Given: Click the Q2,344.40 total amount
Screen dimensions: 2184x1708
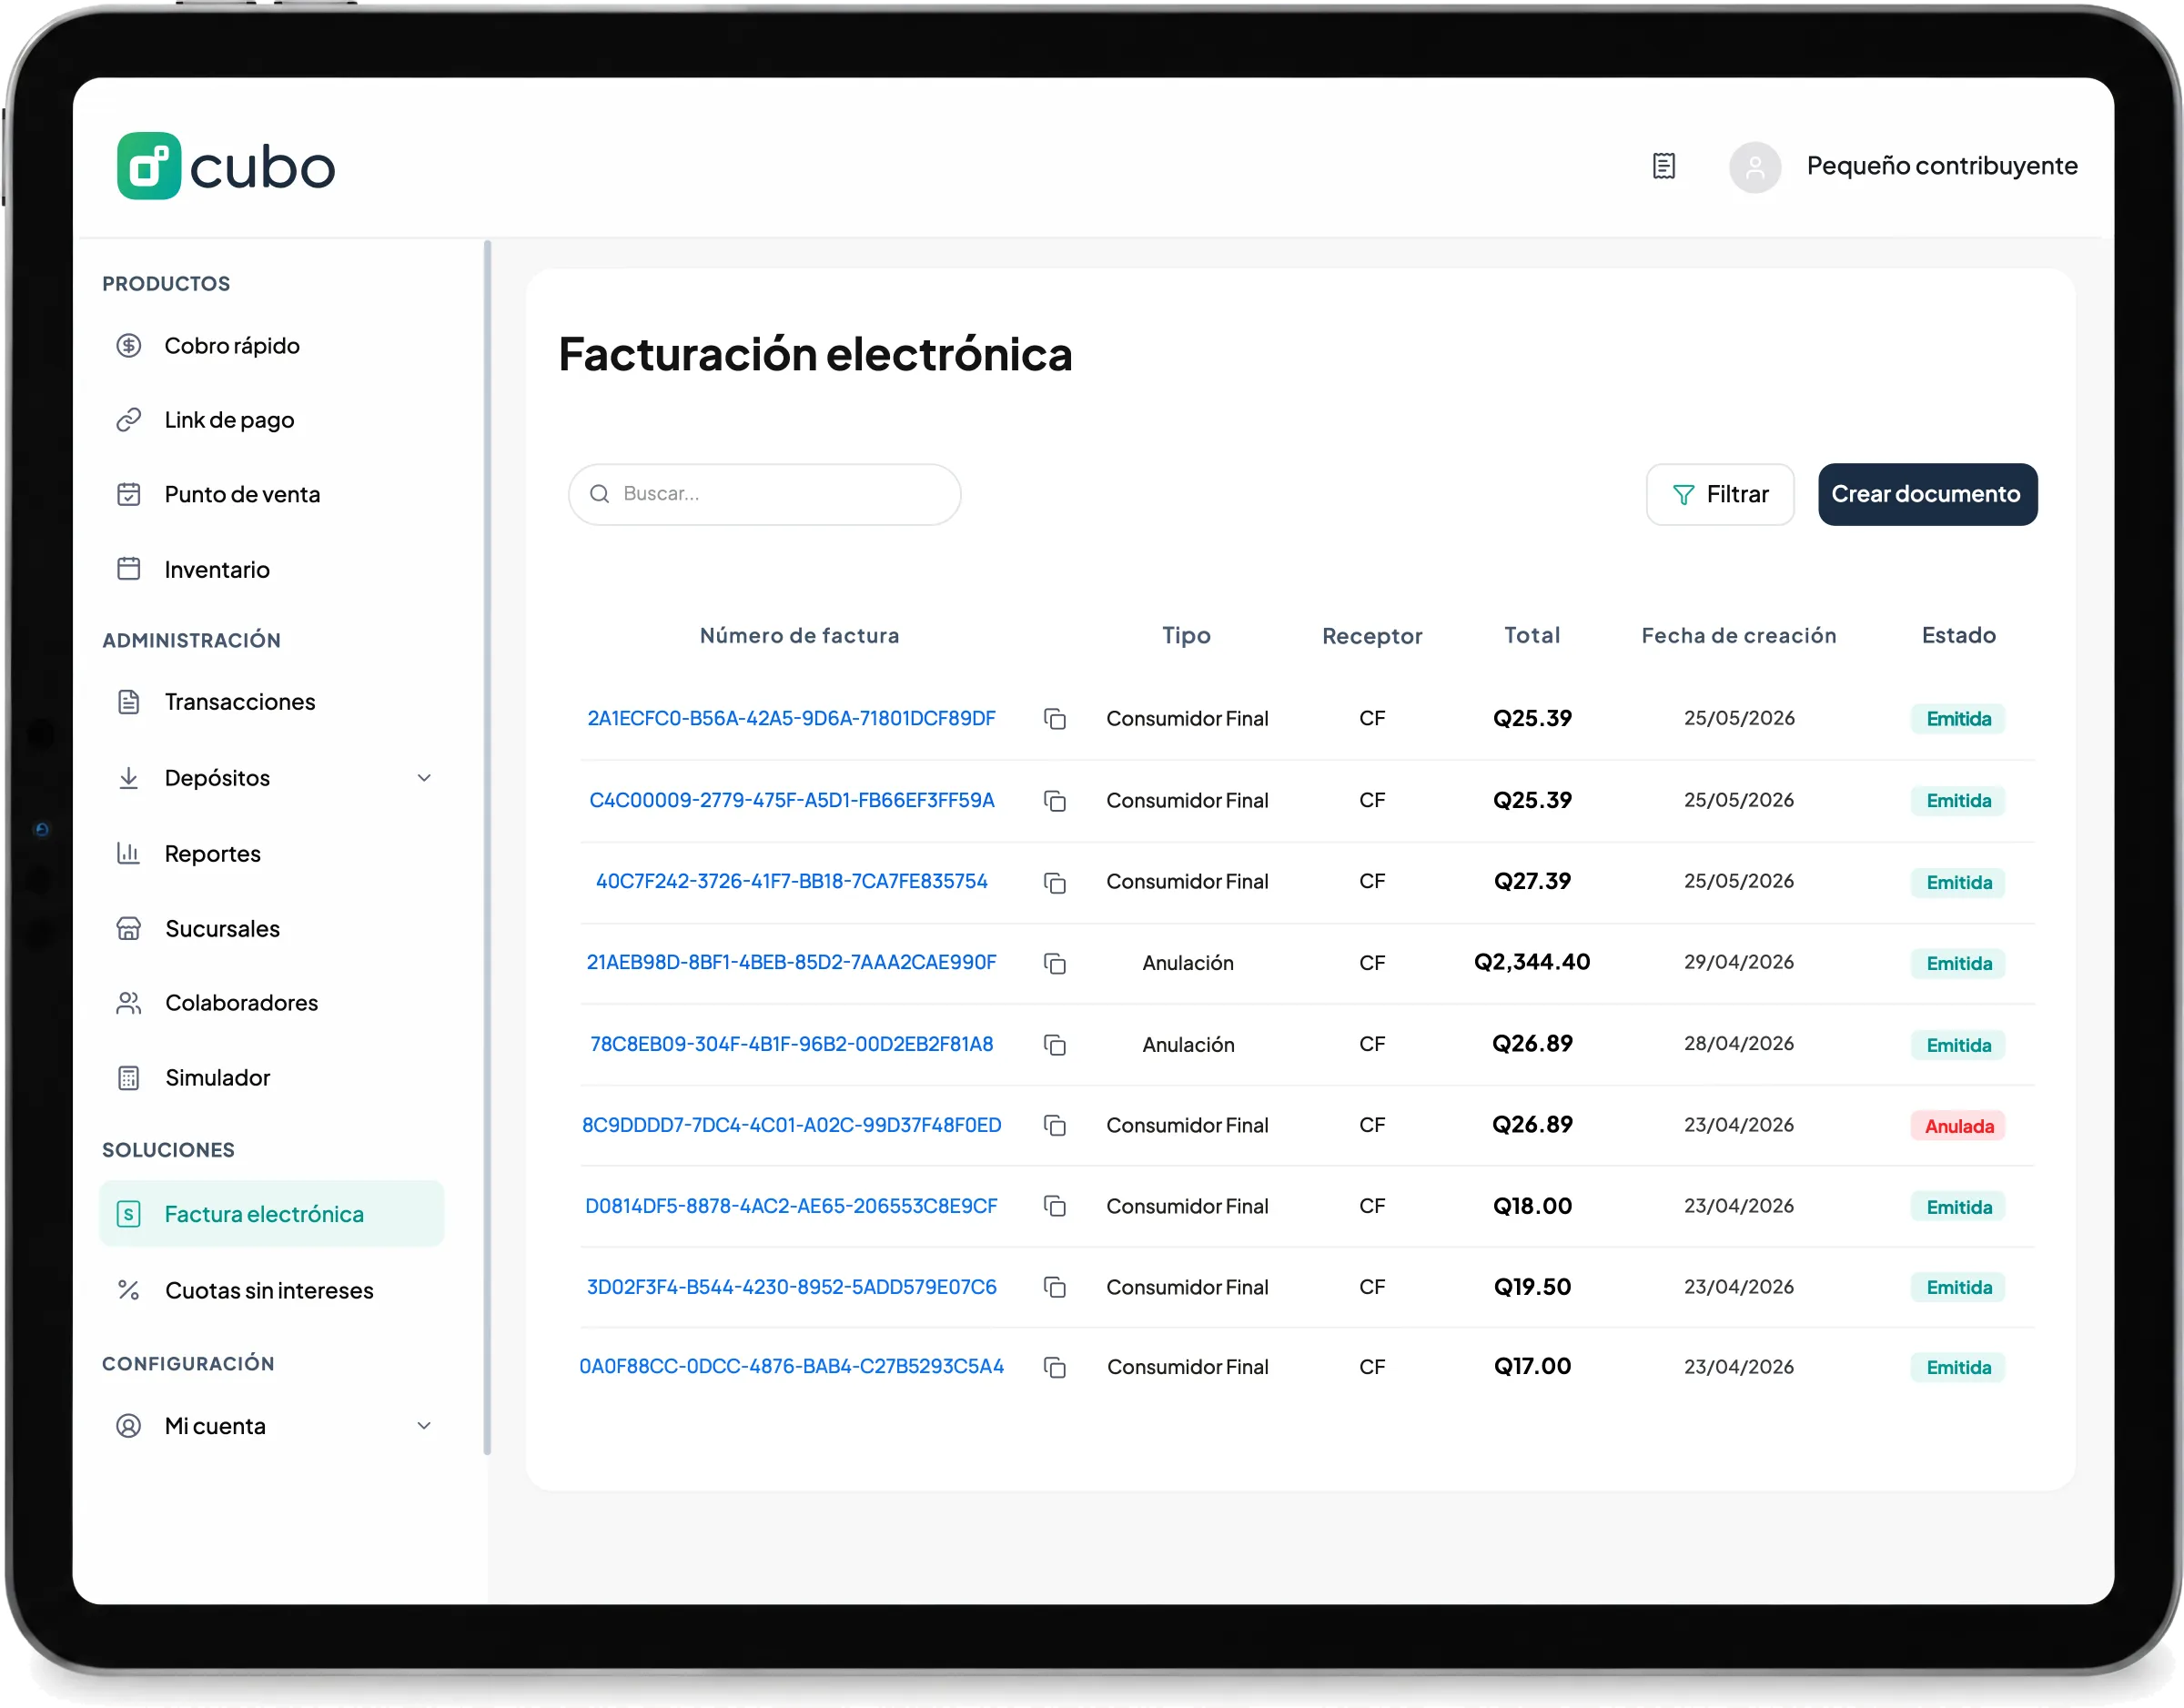Looking at the screenshot, I should [x=1532, y=963].
